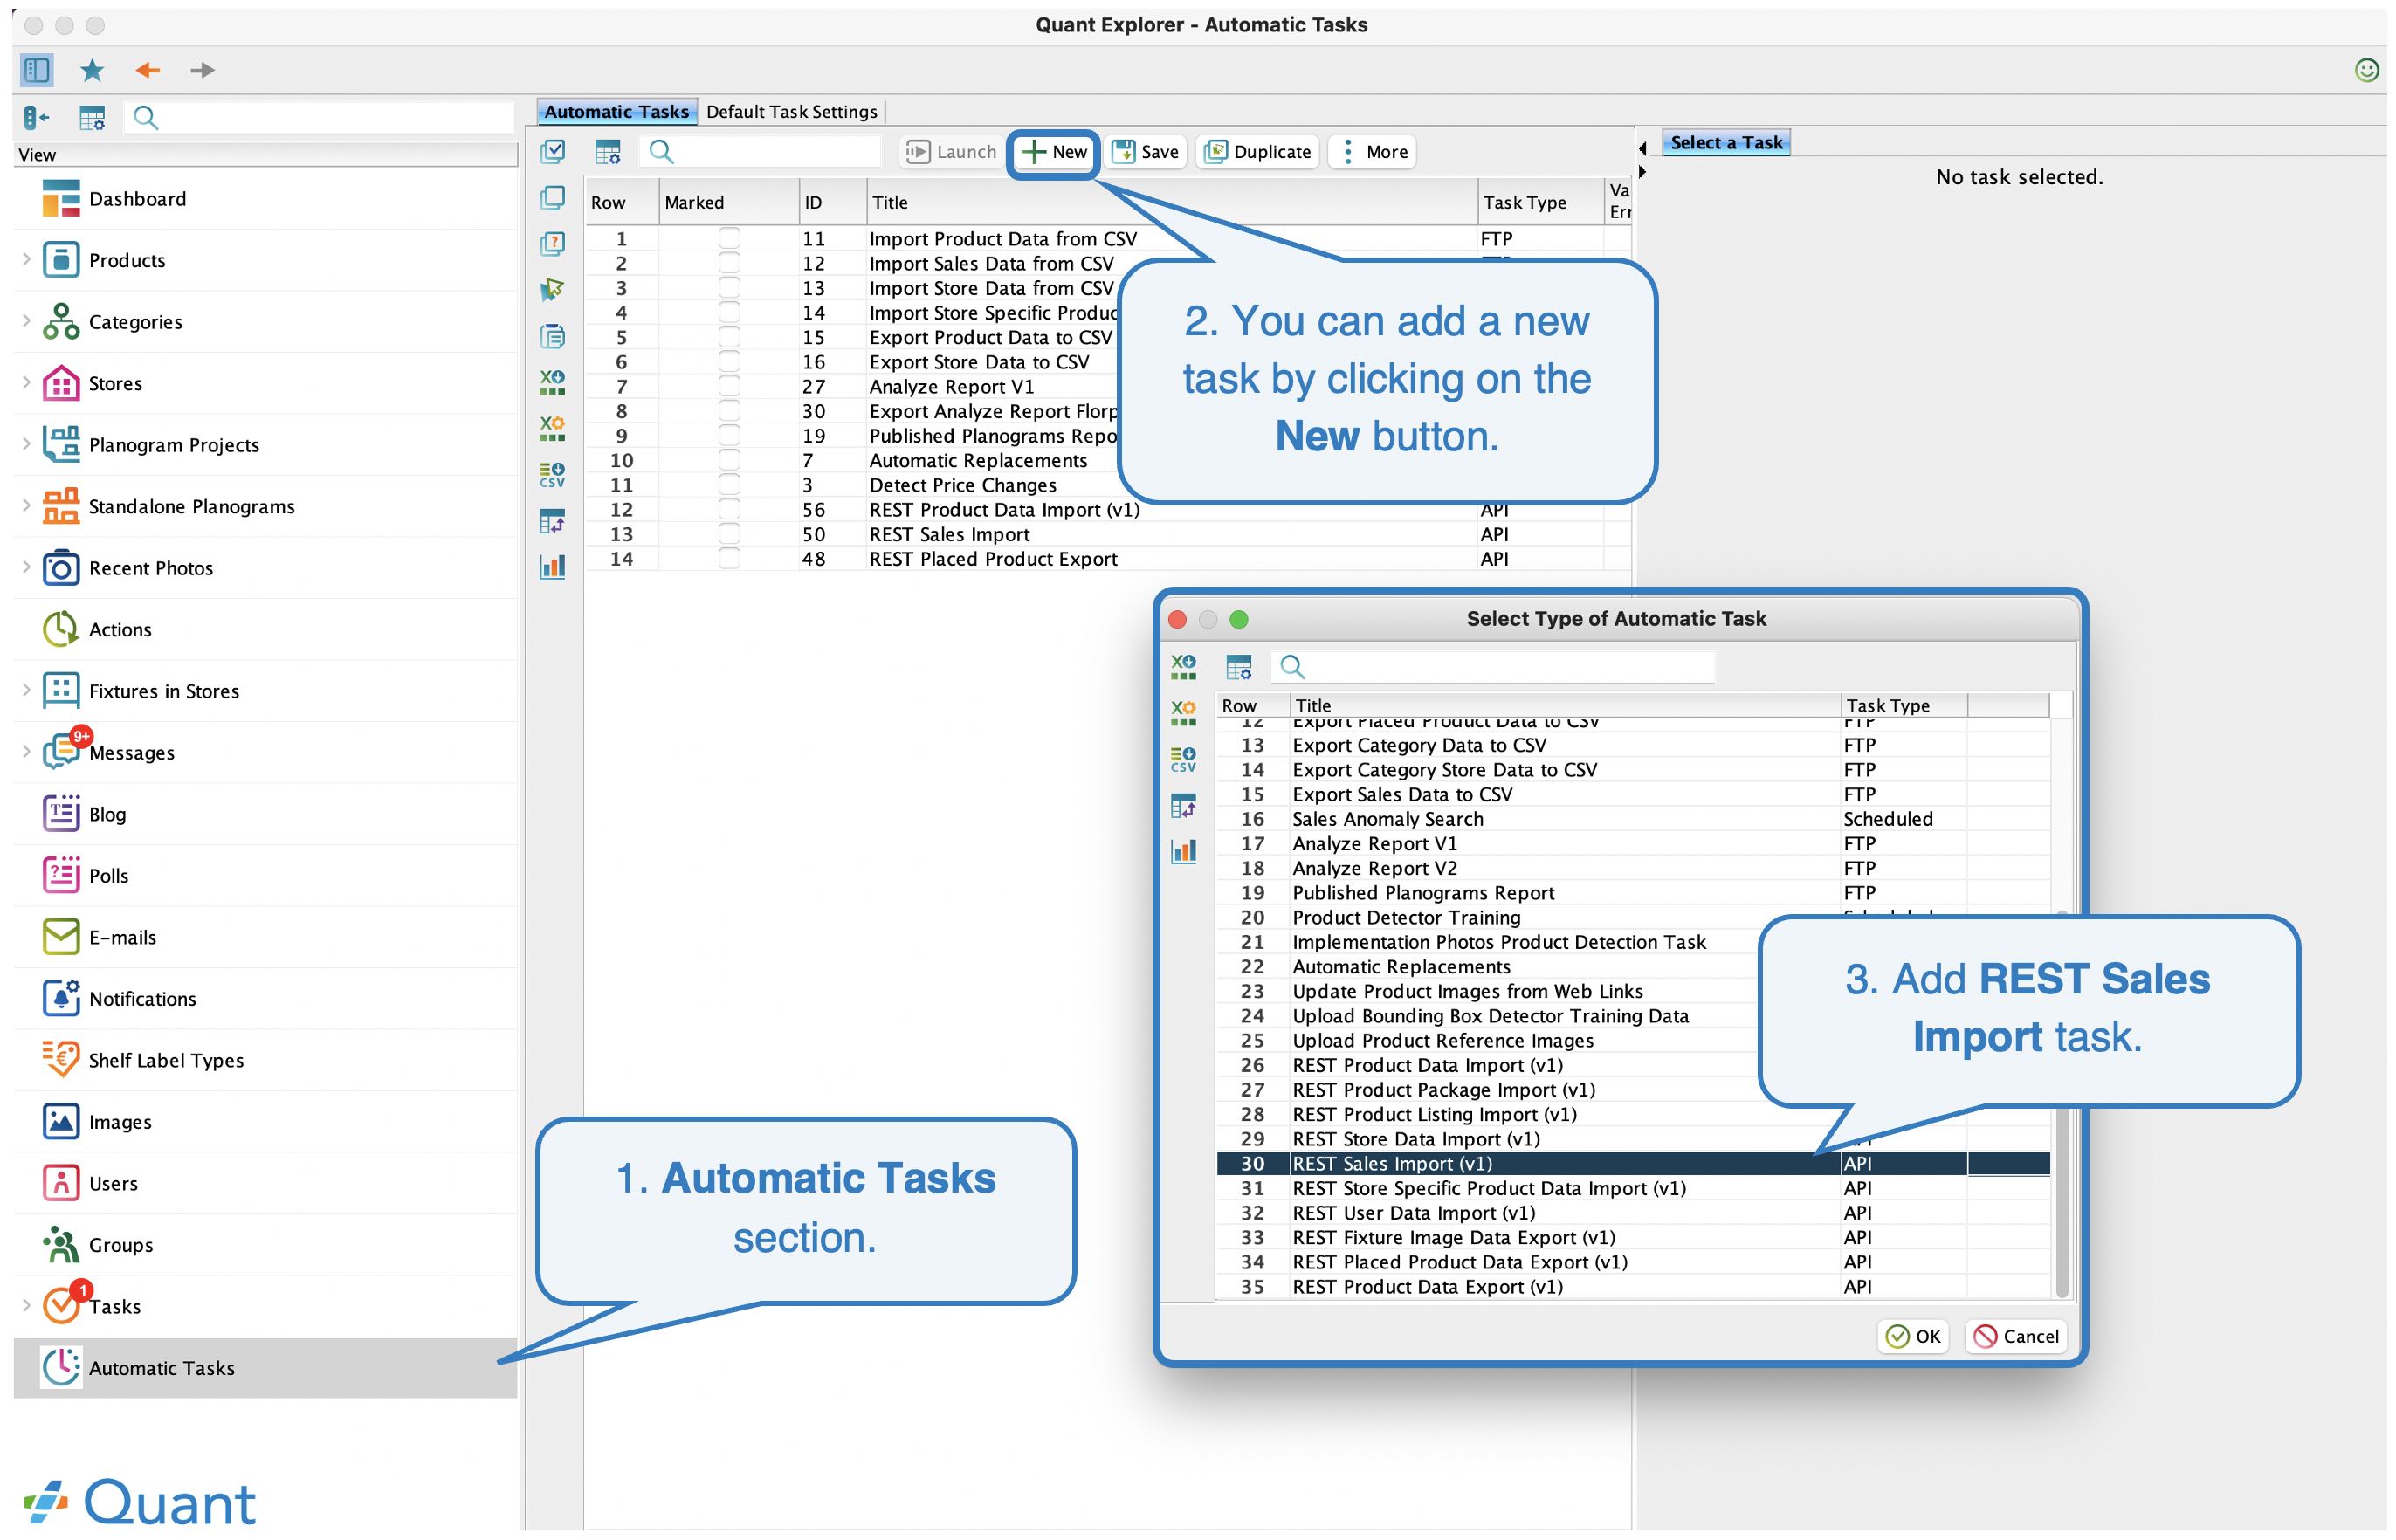Open the Groups section
Screen dimensions: 2396x1540
tap(120, 1245)
